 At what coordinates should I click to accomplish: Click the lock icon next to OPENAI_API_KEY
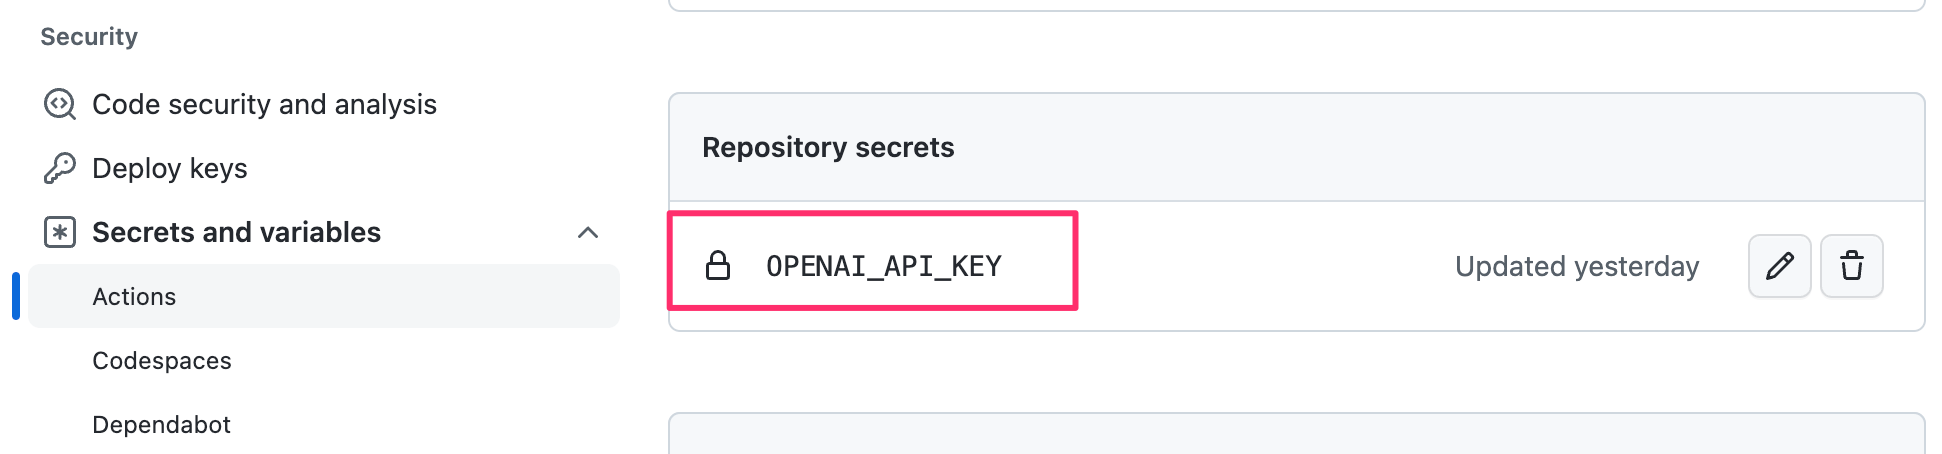(x=718, y=266)
